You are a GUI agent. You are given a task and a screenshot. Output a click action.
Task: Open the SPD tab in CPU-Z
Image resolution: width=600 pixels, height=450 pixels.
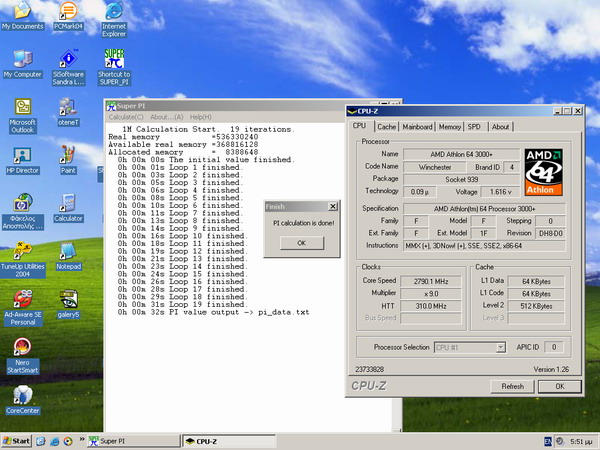click(x=476, y=127)
